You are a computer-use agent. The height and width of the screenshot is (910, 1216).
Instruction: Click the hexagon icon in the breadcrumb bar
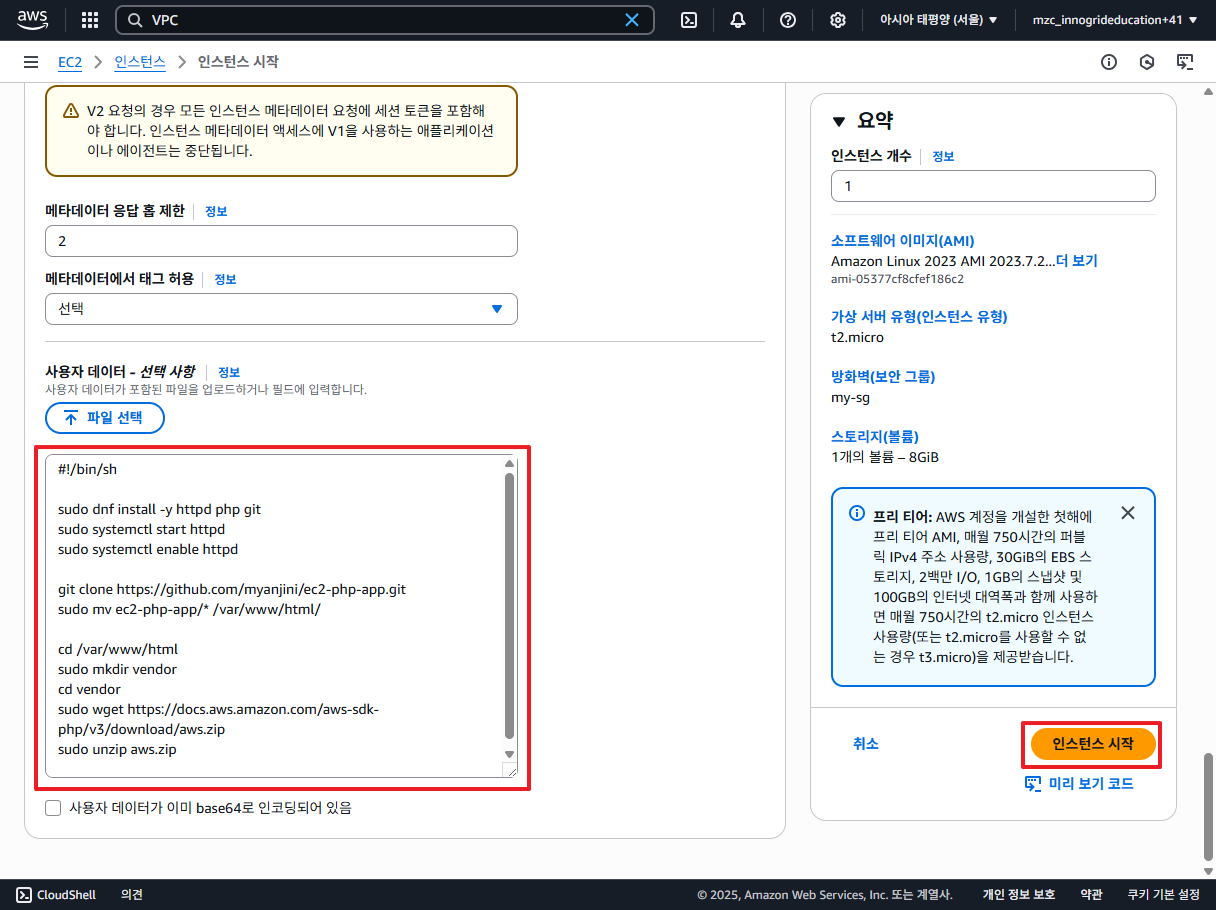coord(1147,62)
